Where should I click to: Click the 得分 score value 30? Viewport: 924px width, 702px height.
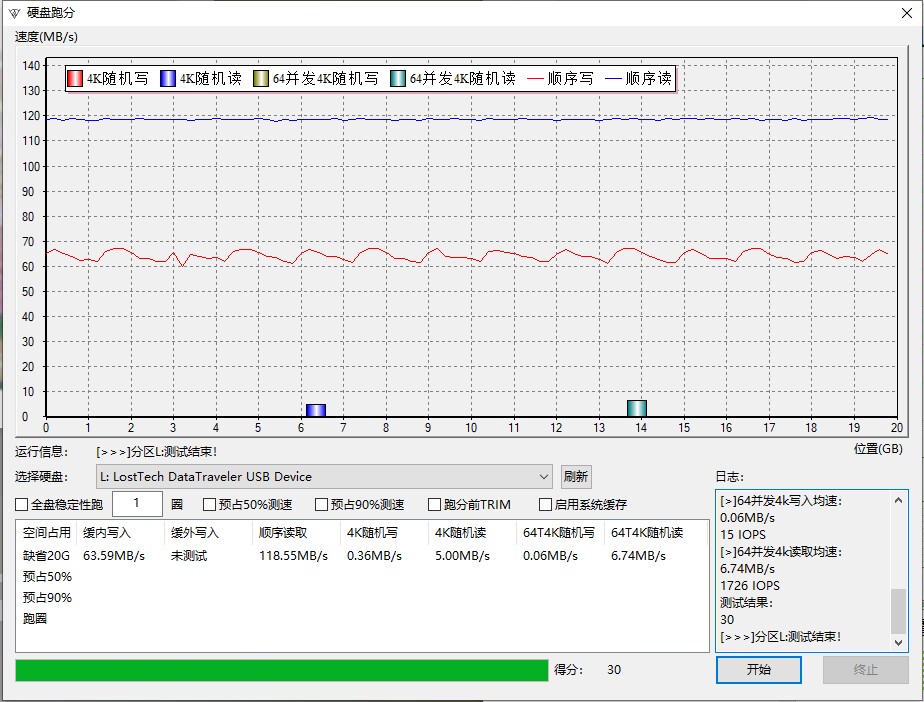(614, 670)
